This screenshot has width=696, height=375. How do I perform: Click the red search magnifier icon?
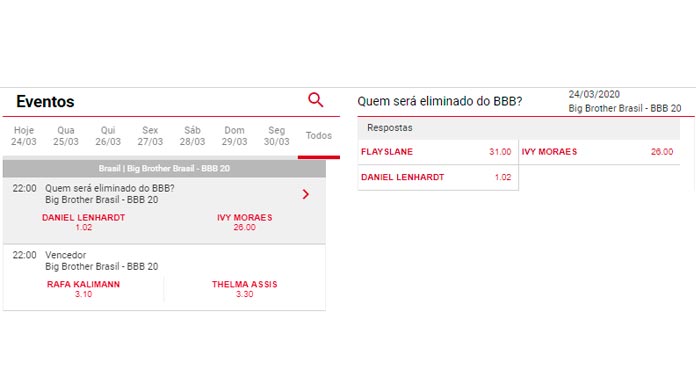click(x=316, y=100)
